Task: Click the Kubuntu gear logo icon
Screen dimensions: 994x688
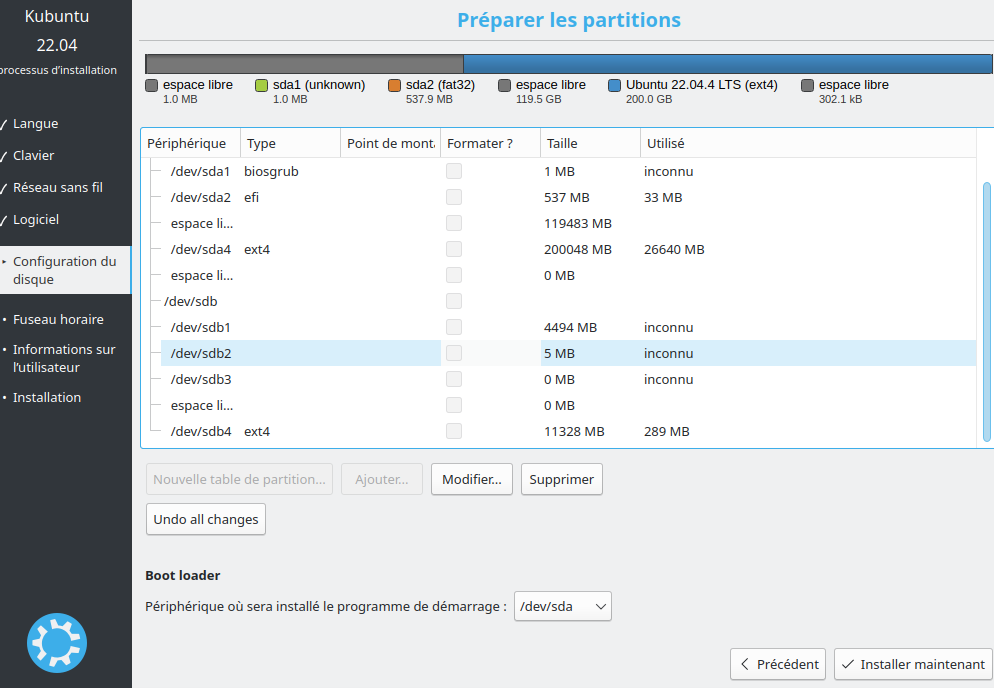Action: tap(57, 642)
